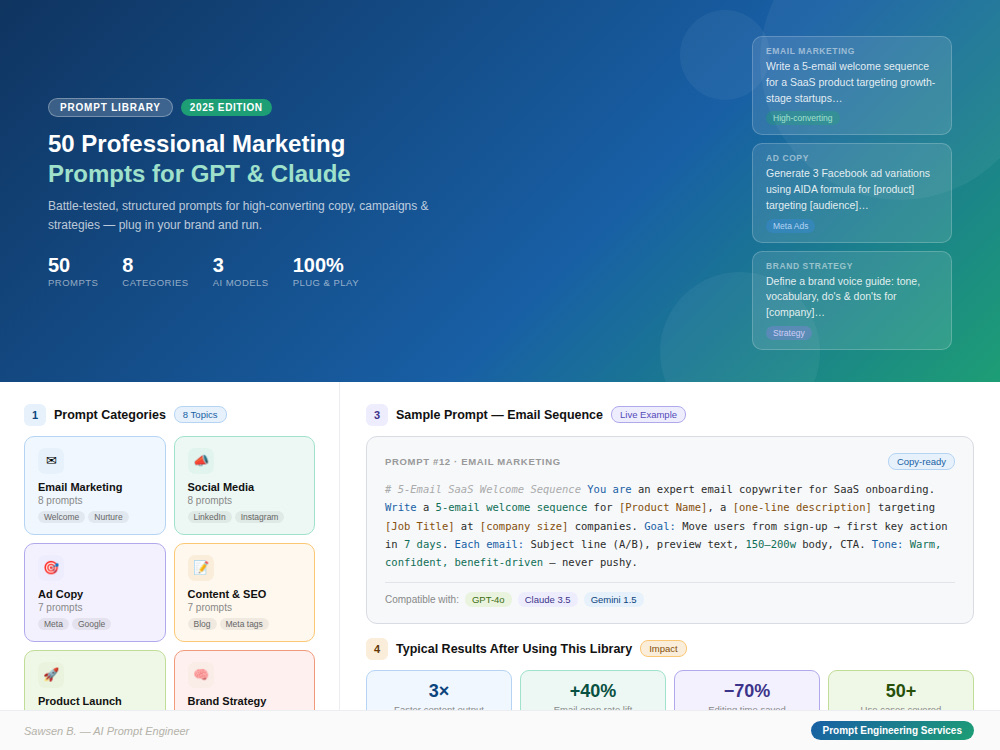Select the Gemini 1.5 compatibility tag
1000x750 pixels.
pos(614,599)
